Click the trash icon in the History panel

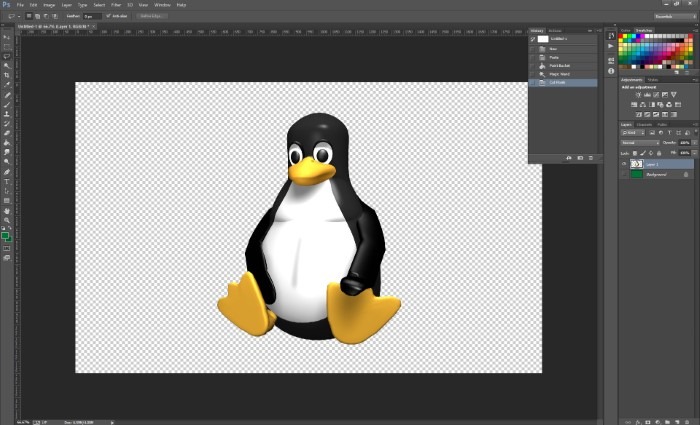point(591,158)
